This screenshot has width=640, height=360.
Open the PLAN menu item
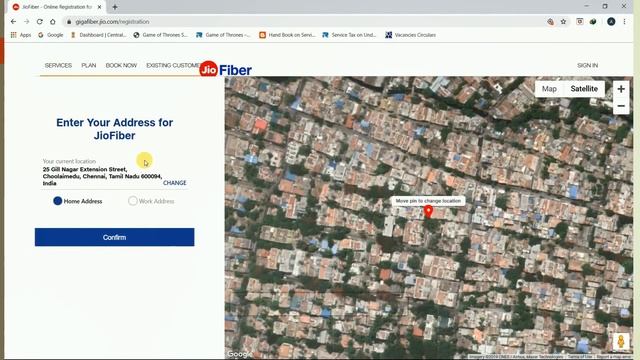(x=89, y=65)
